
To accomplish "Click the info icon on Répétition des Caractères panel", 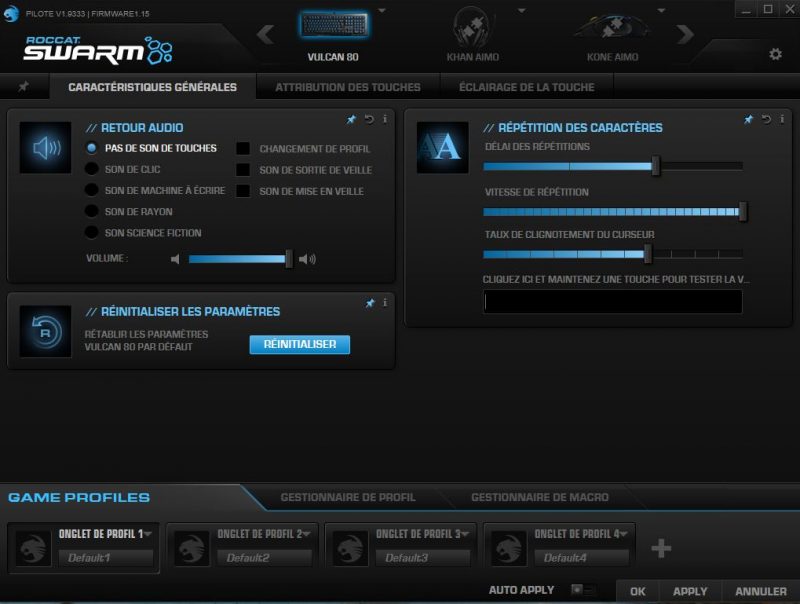I will click(781, 117).
